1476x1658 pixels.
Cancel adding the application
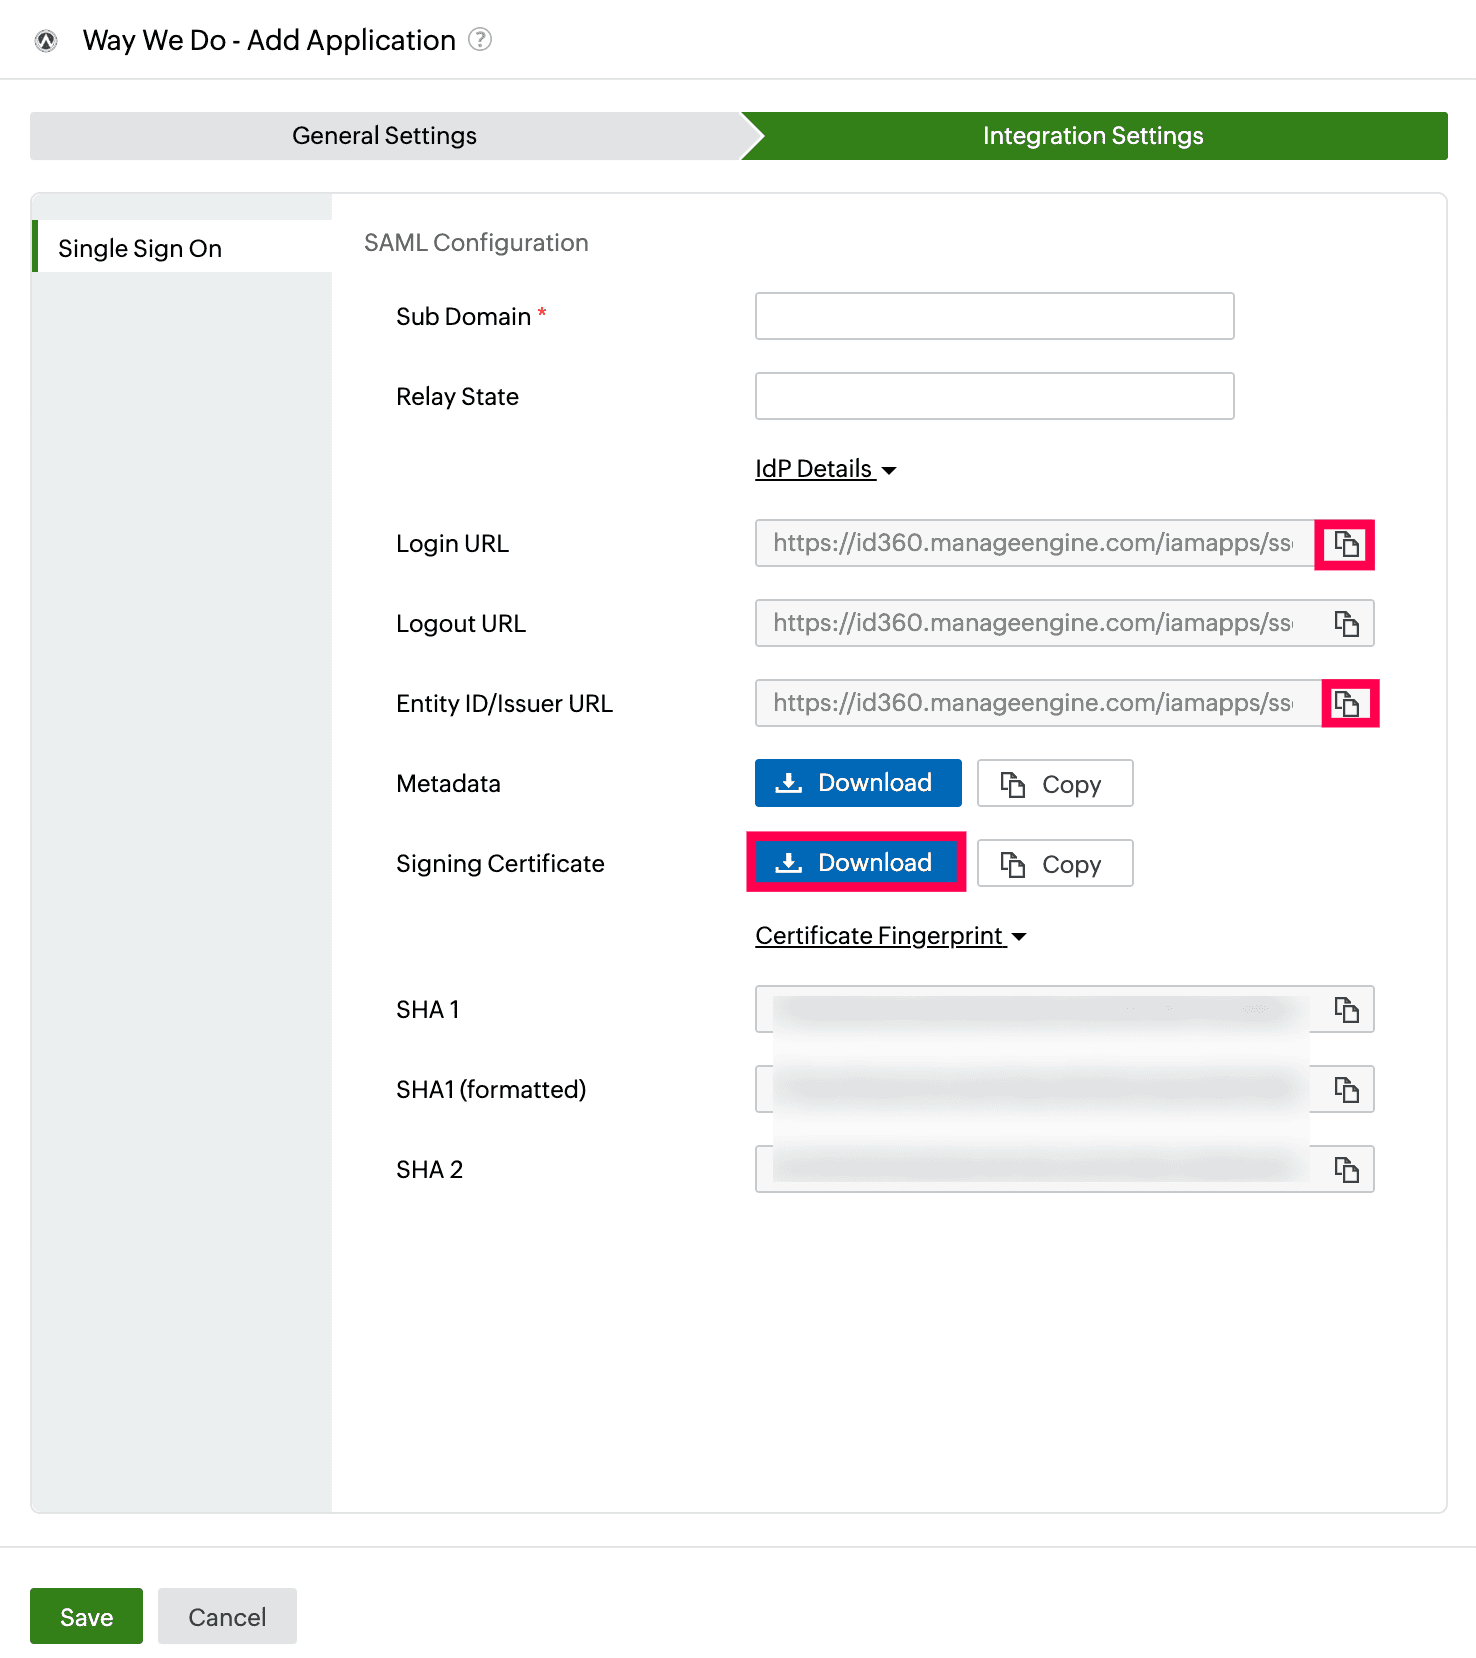pyautogui.click(x=227, y=1616)
